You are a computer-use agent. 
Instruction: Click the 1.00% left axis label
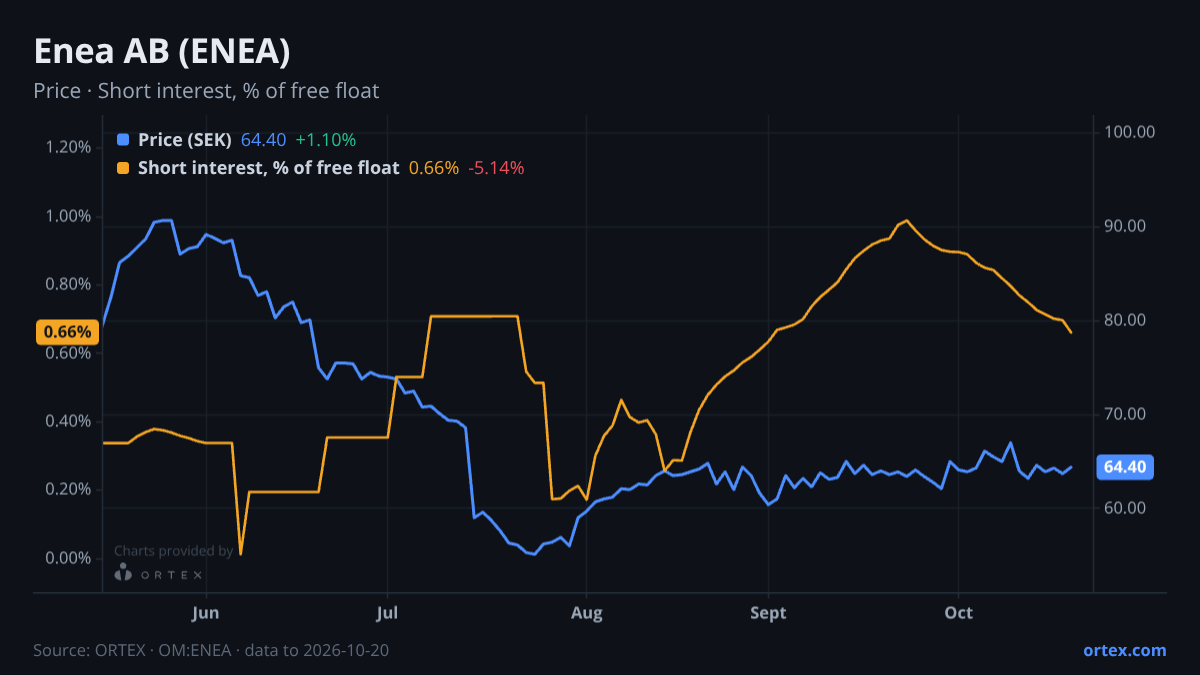coord(68,216)
